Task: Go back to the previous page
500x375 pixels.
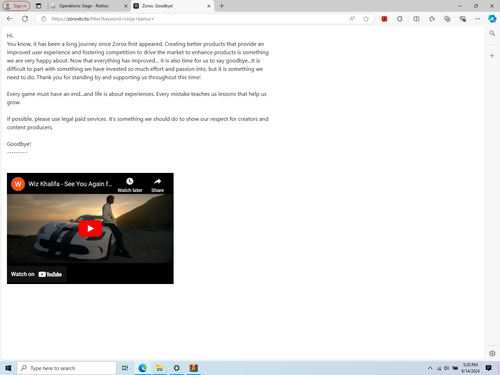Action: [10, 19]
